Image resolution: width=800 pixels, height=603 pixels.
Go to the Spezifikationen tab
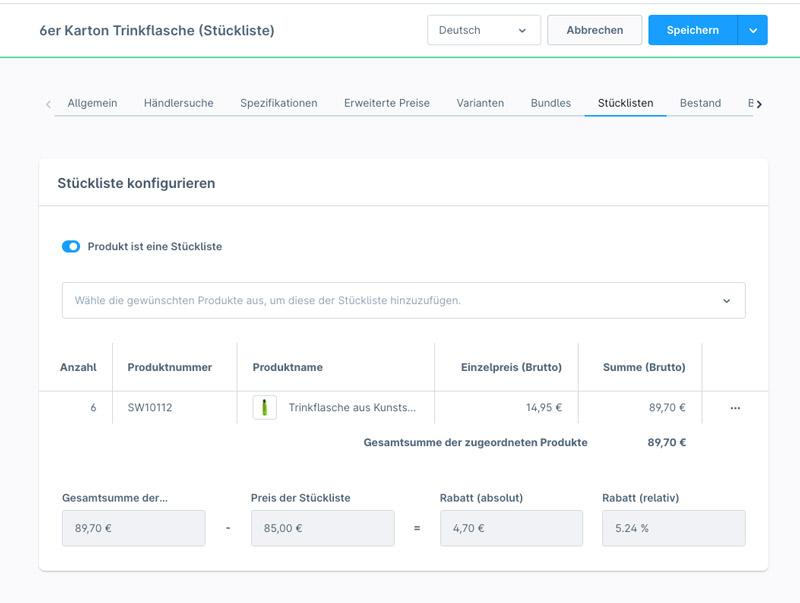[278, 103]
